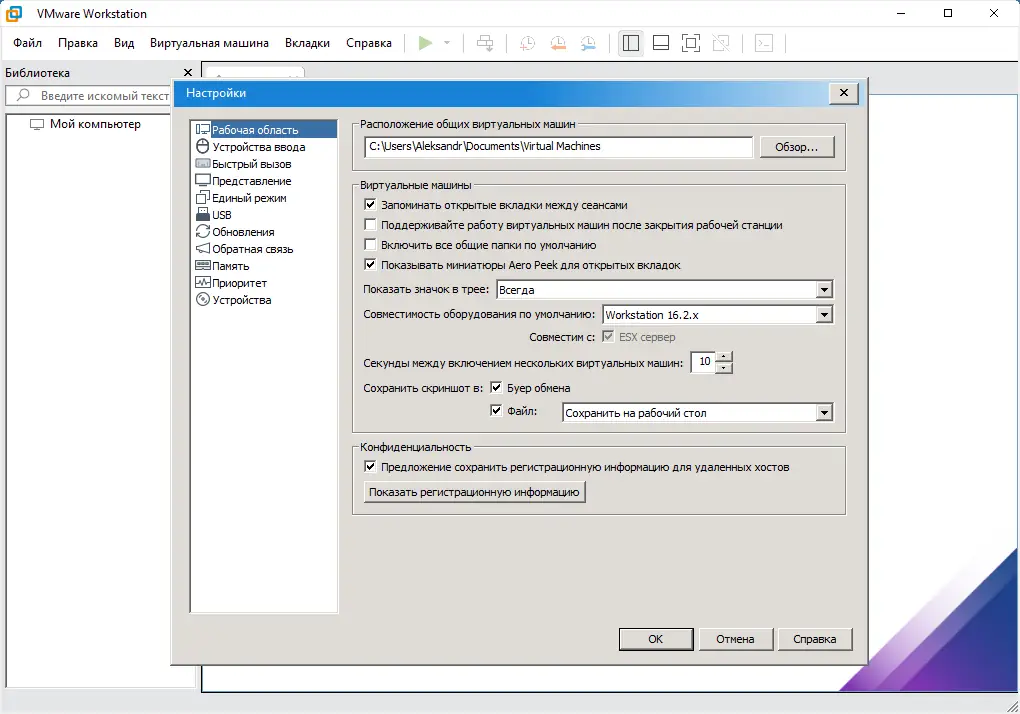
Task: Click the green Power On play icon
Action: coord(425,43)
